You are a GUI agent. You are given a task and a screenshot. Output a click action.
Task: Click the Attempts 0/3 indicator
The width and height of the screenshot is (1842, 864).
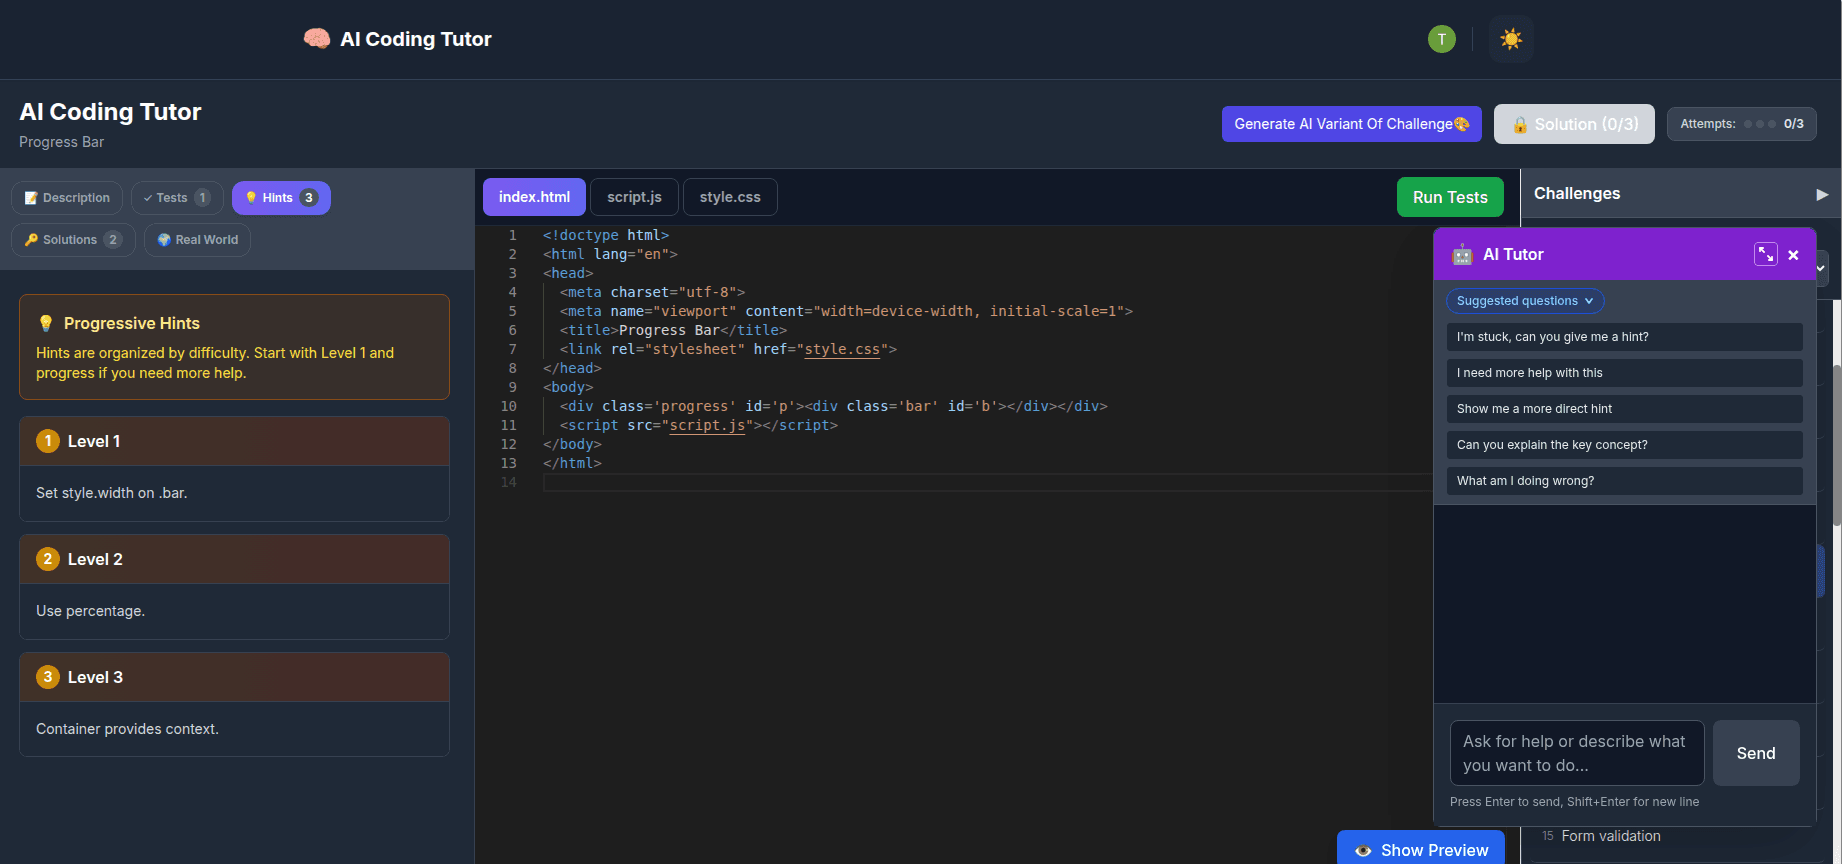point(1741,124)
